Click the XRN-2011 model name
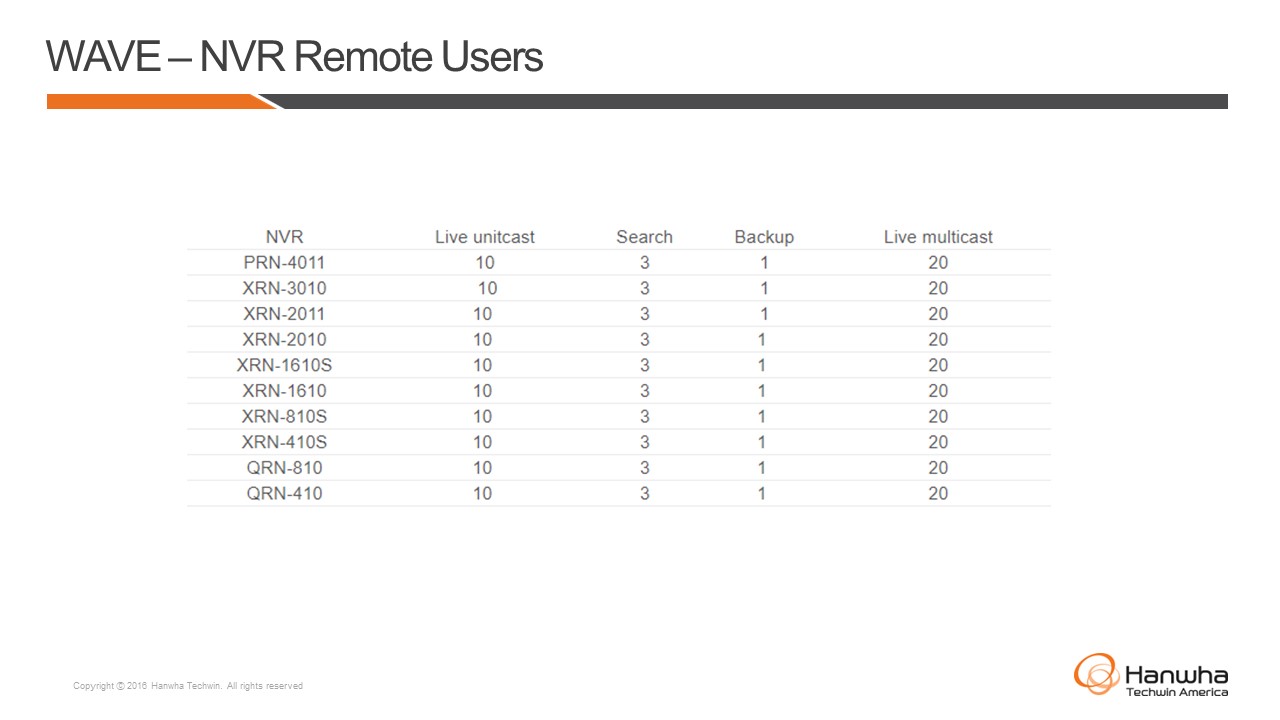 click(x=284, y=314)
